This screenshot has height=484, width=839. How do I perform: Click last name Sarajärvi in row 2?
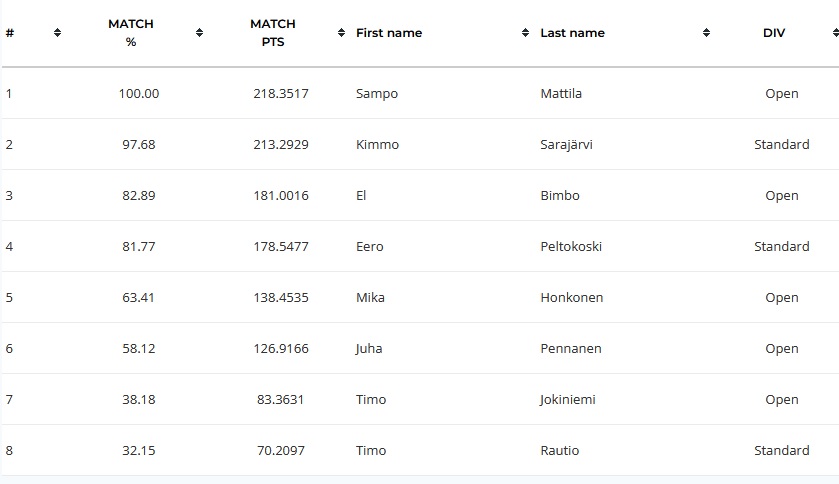click(567, 144)
